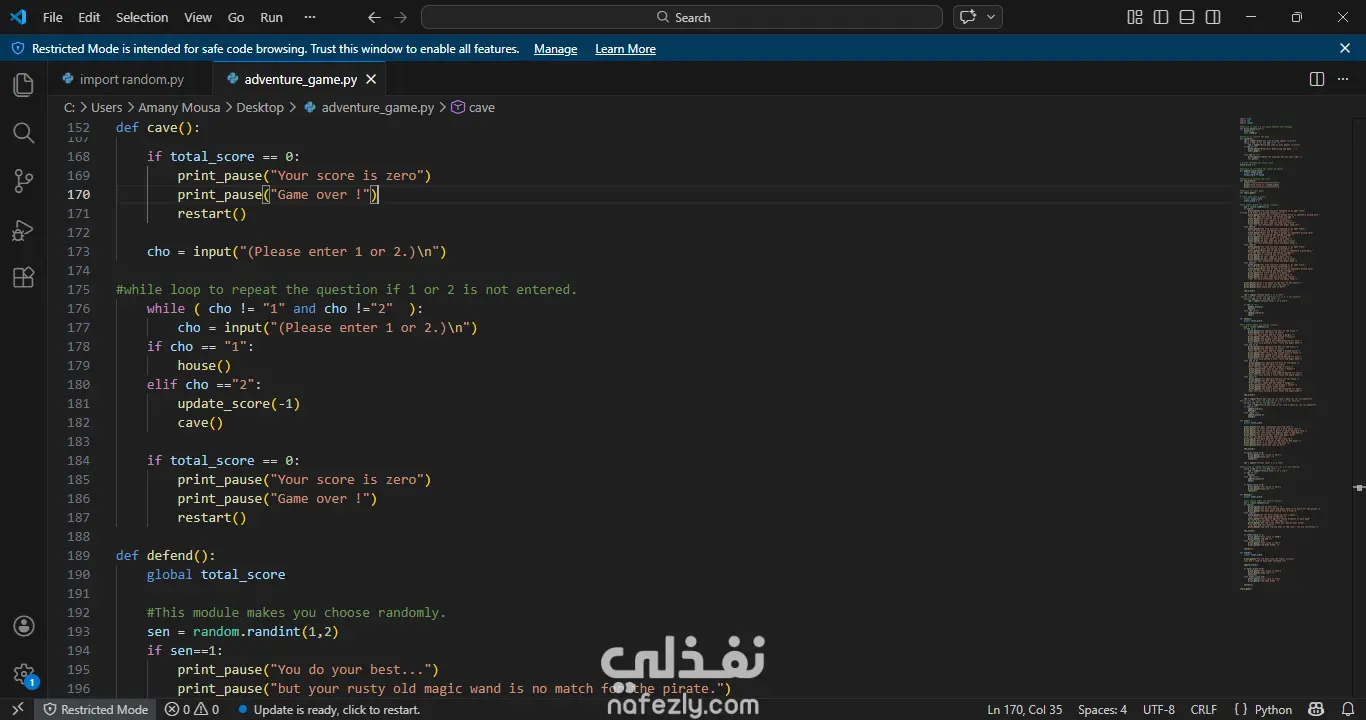The width and height of the screenshot is (1366, 720).
Task: Open the Copilot chat icon in title bar
Action: coord(967,17)
